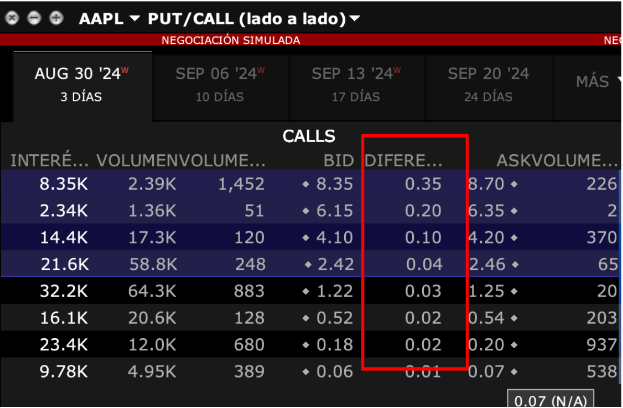
Task: Select the call ask price 2.46
Action: tap(485, 265)
